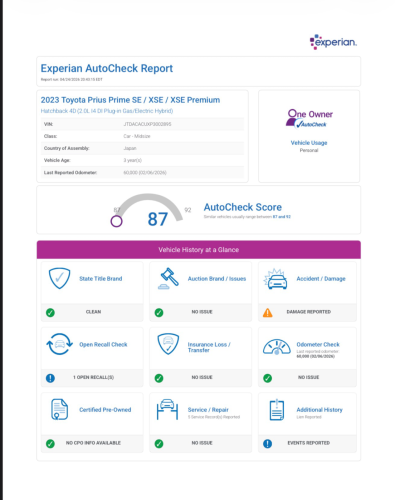395x500 pixels.
Task: Click the EVENTS REPORTED status text
Action: (x=309, y=443)
